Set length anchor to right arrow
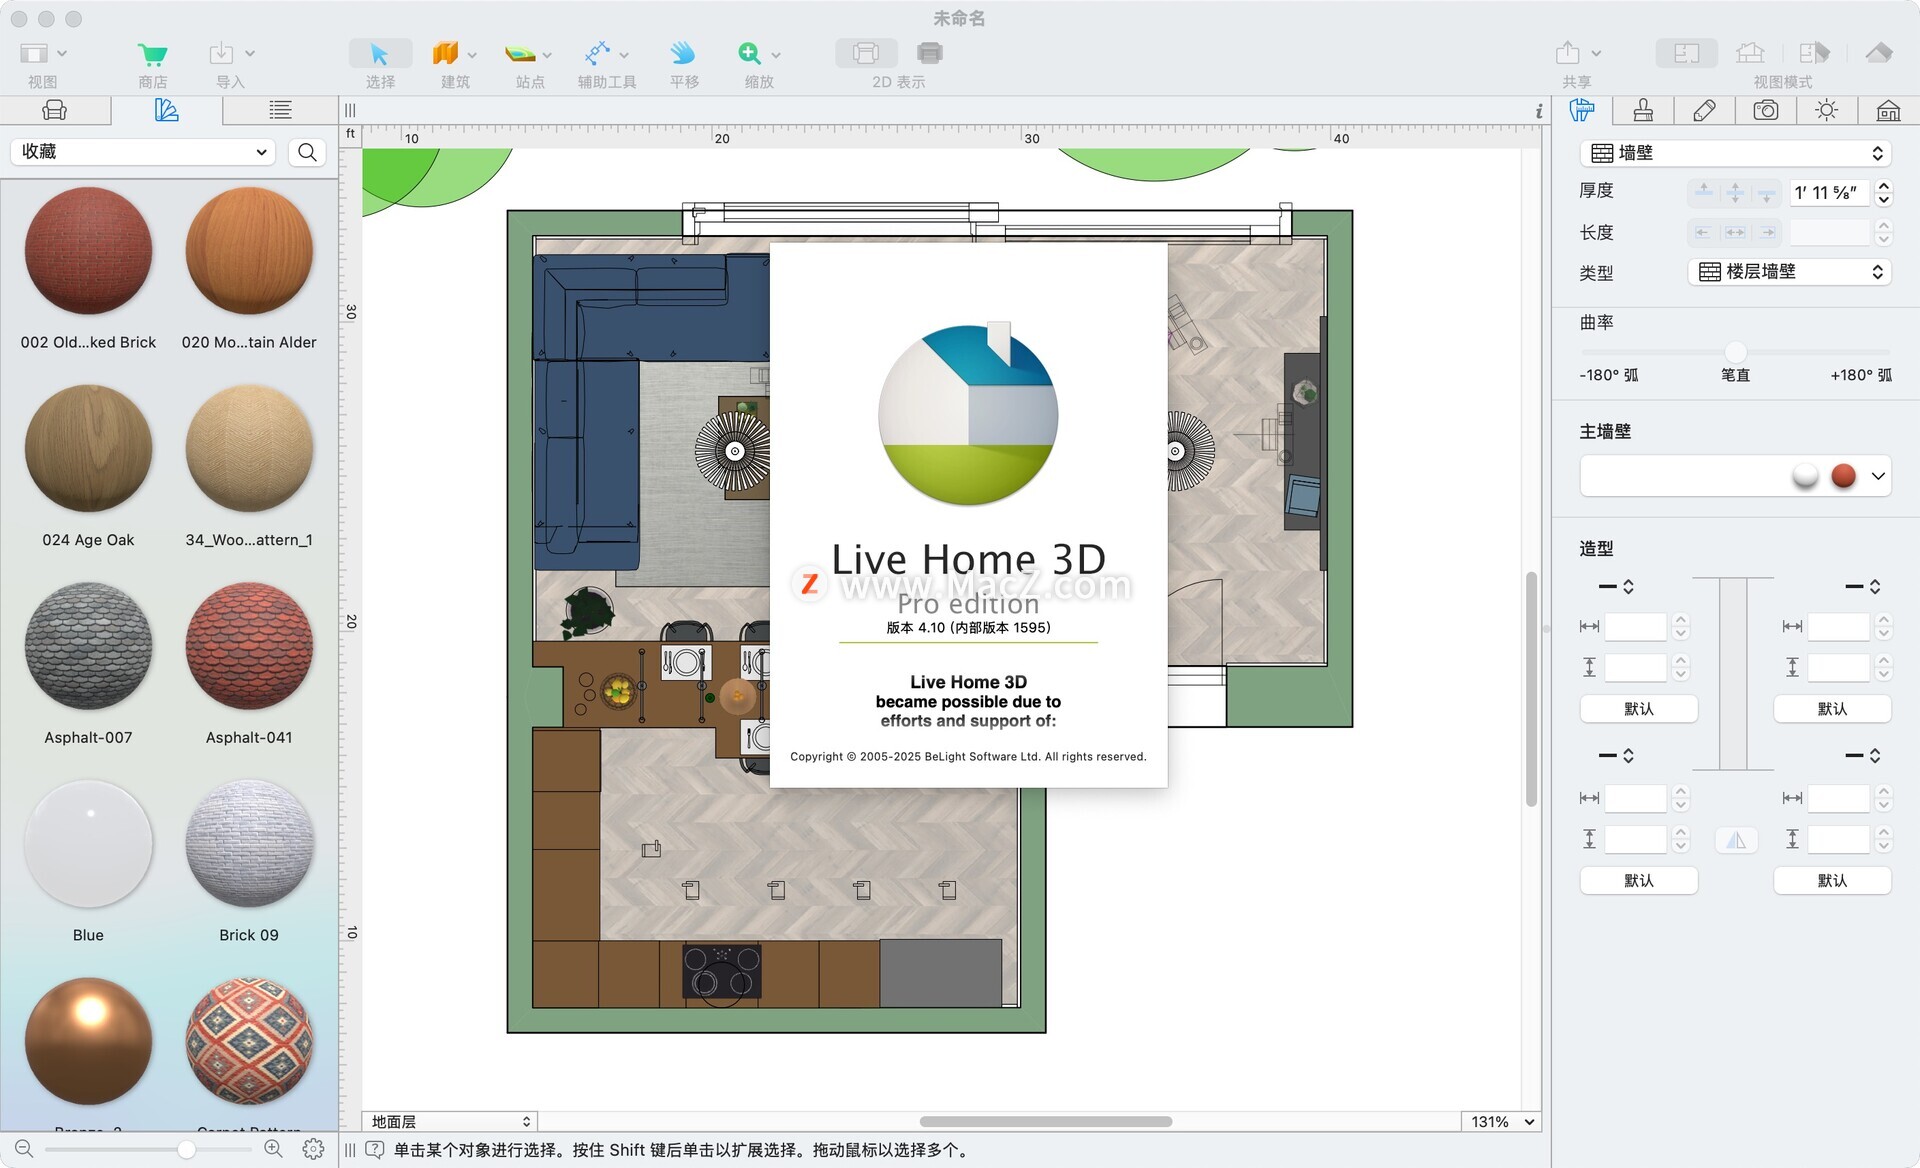 point(1768,232)
